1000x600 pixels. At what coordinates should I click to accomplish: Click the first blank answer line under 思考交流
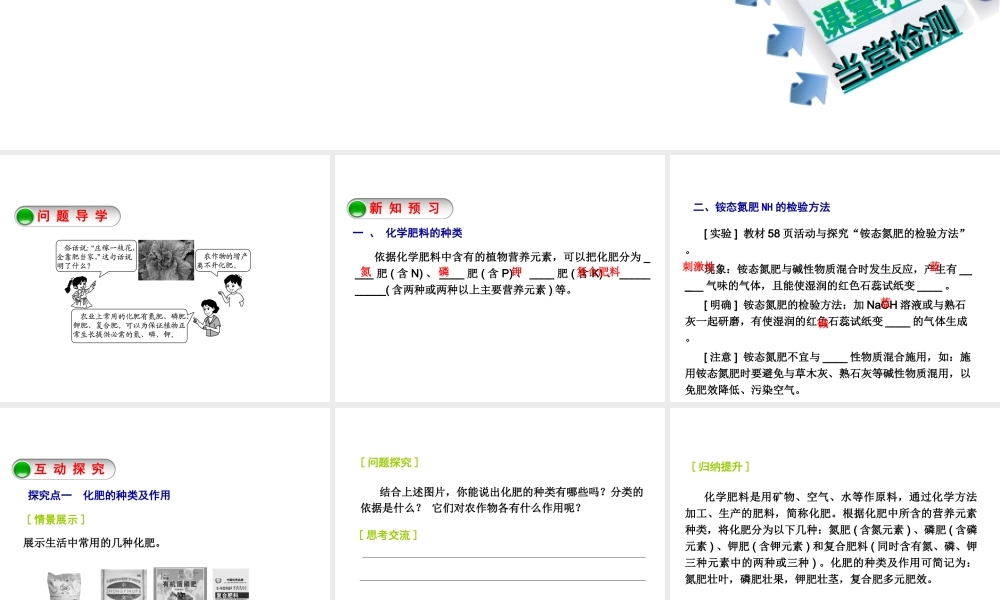click(x=504, y=558)
